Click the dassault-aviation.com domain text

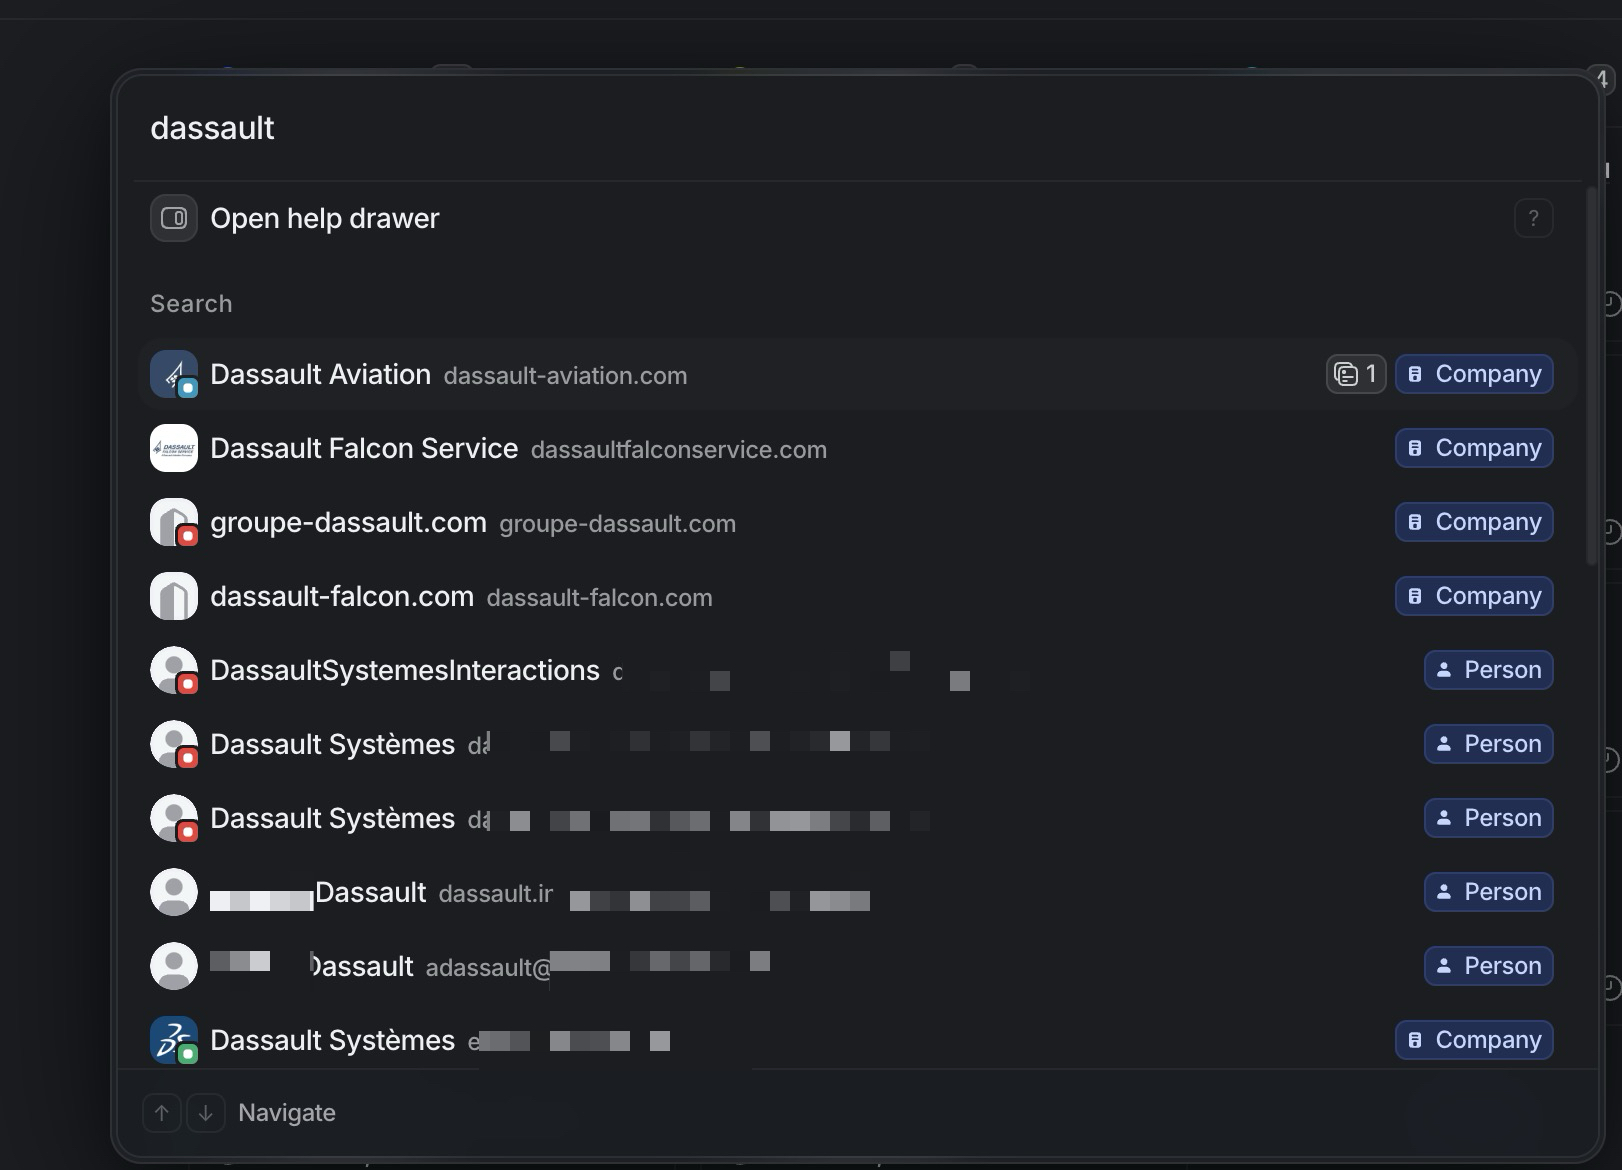(565, 376)
